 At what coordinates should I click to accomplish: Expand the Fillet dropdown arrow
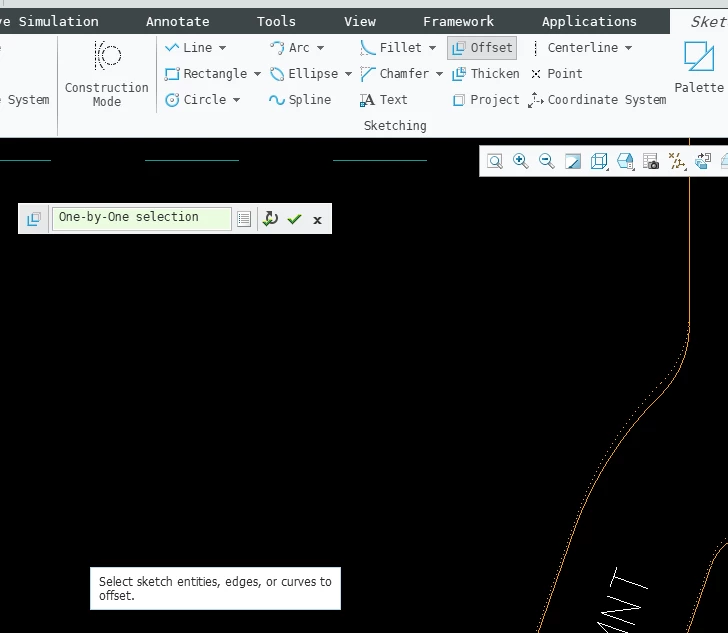click(432, 48)
